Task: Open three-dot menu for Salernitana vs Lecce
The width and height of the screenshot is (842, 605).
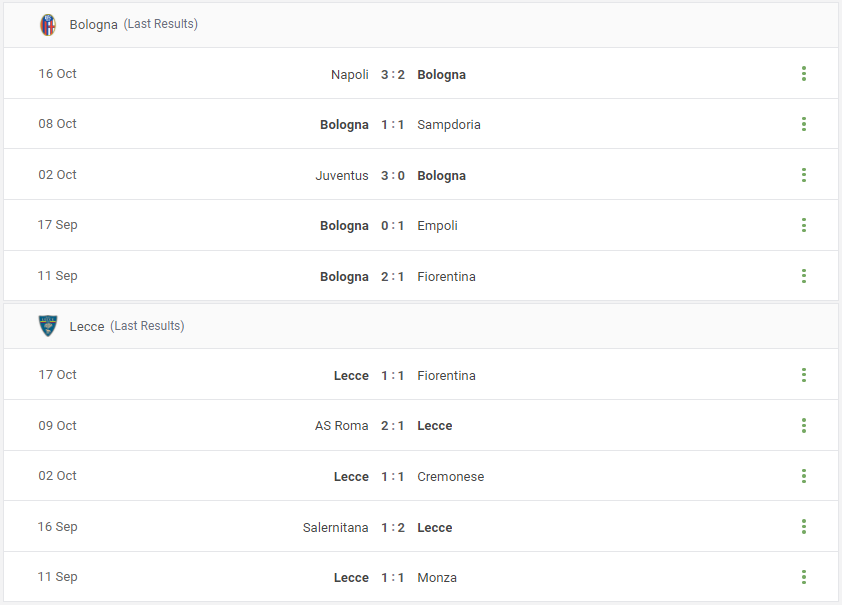Action: click(x=803, y=527)
